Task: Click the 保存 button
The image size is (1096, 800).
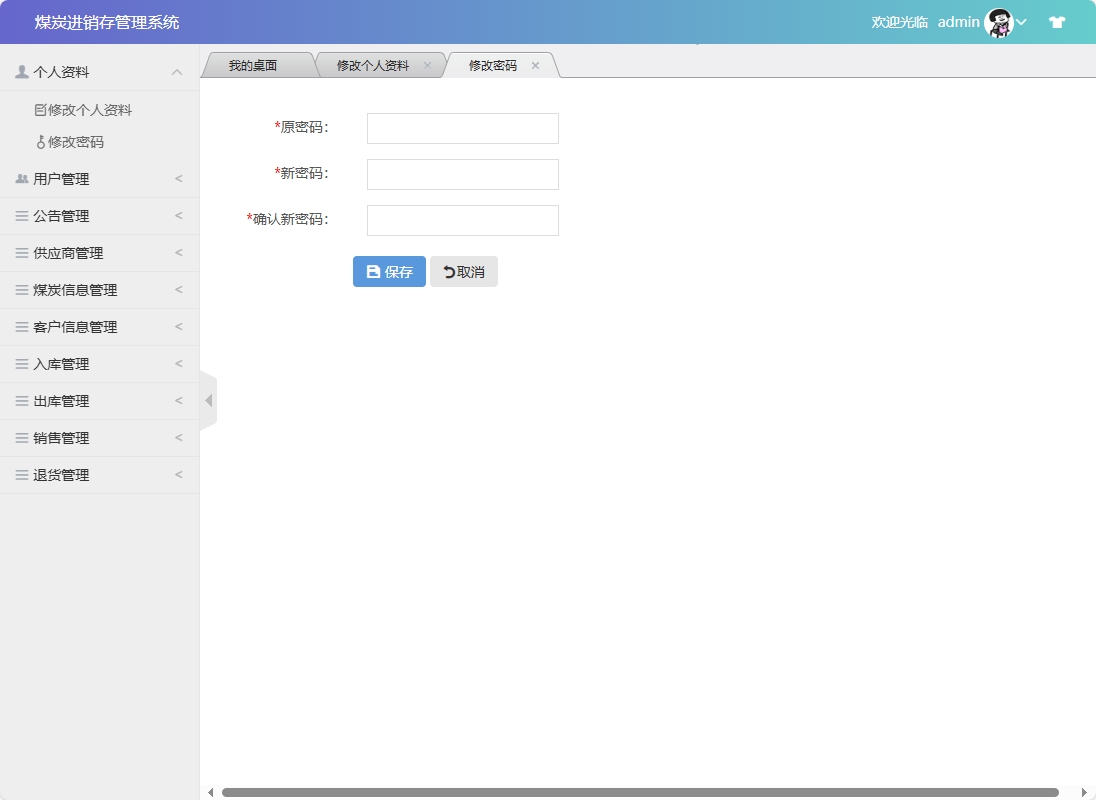Action: tap(389, 271)
